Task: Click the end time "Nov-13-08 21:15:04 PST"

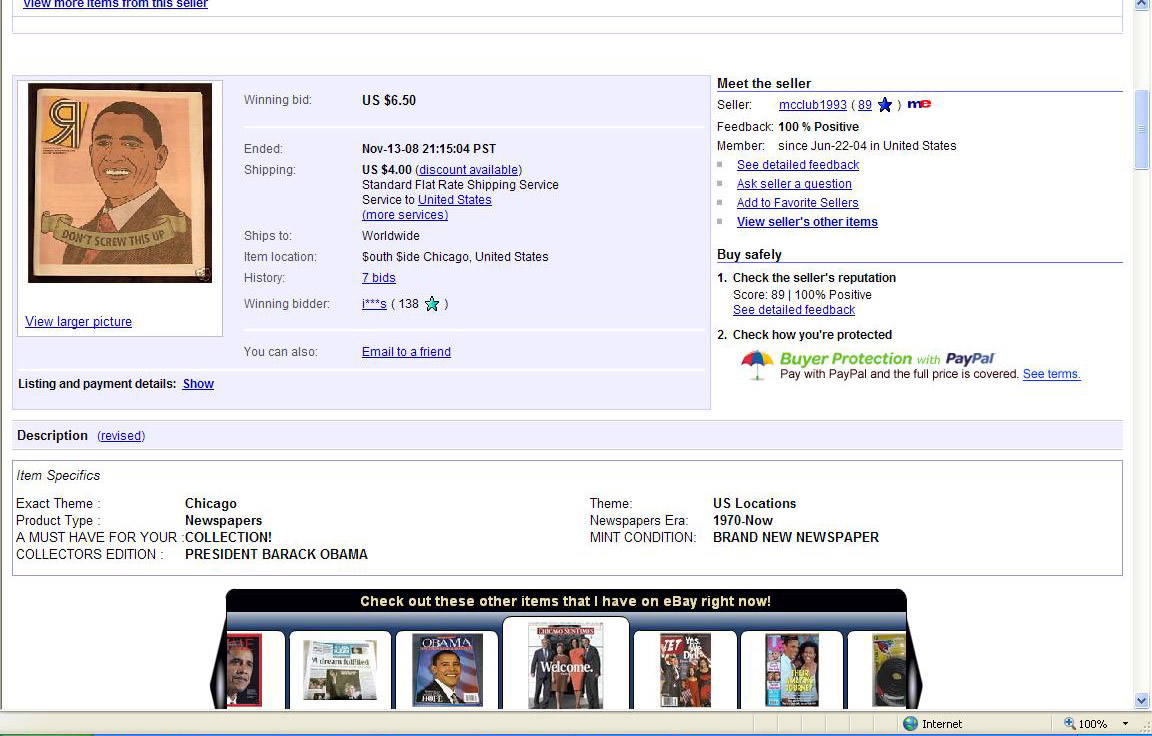Action: tap(429, 149)
